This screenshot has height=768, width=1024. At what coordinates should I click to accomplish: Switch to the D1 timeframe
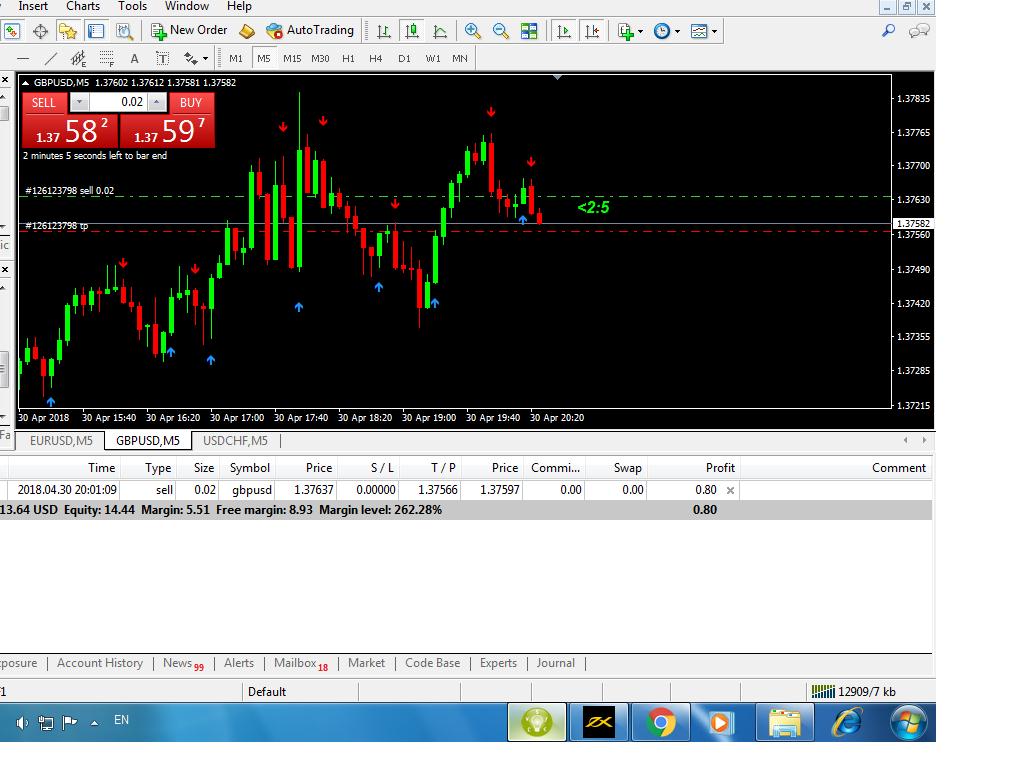pos(404,59)
